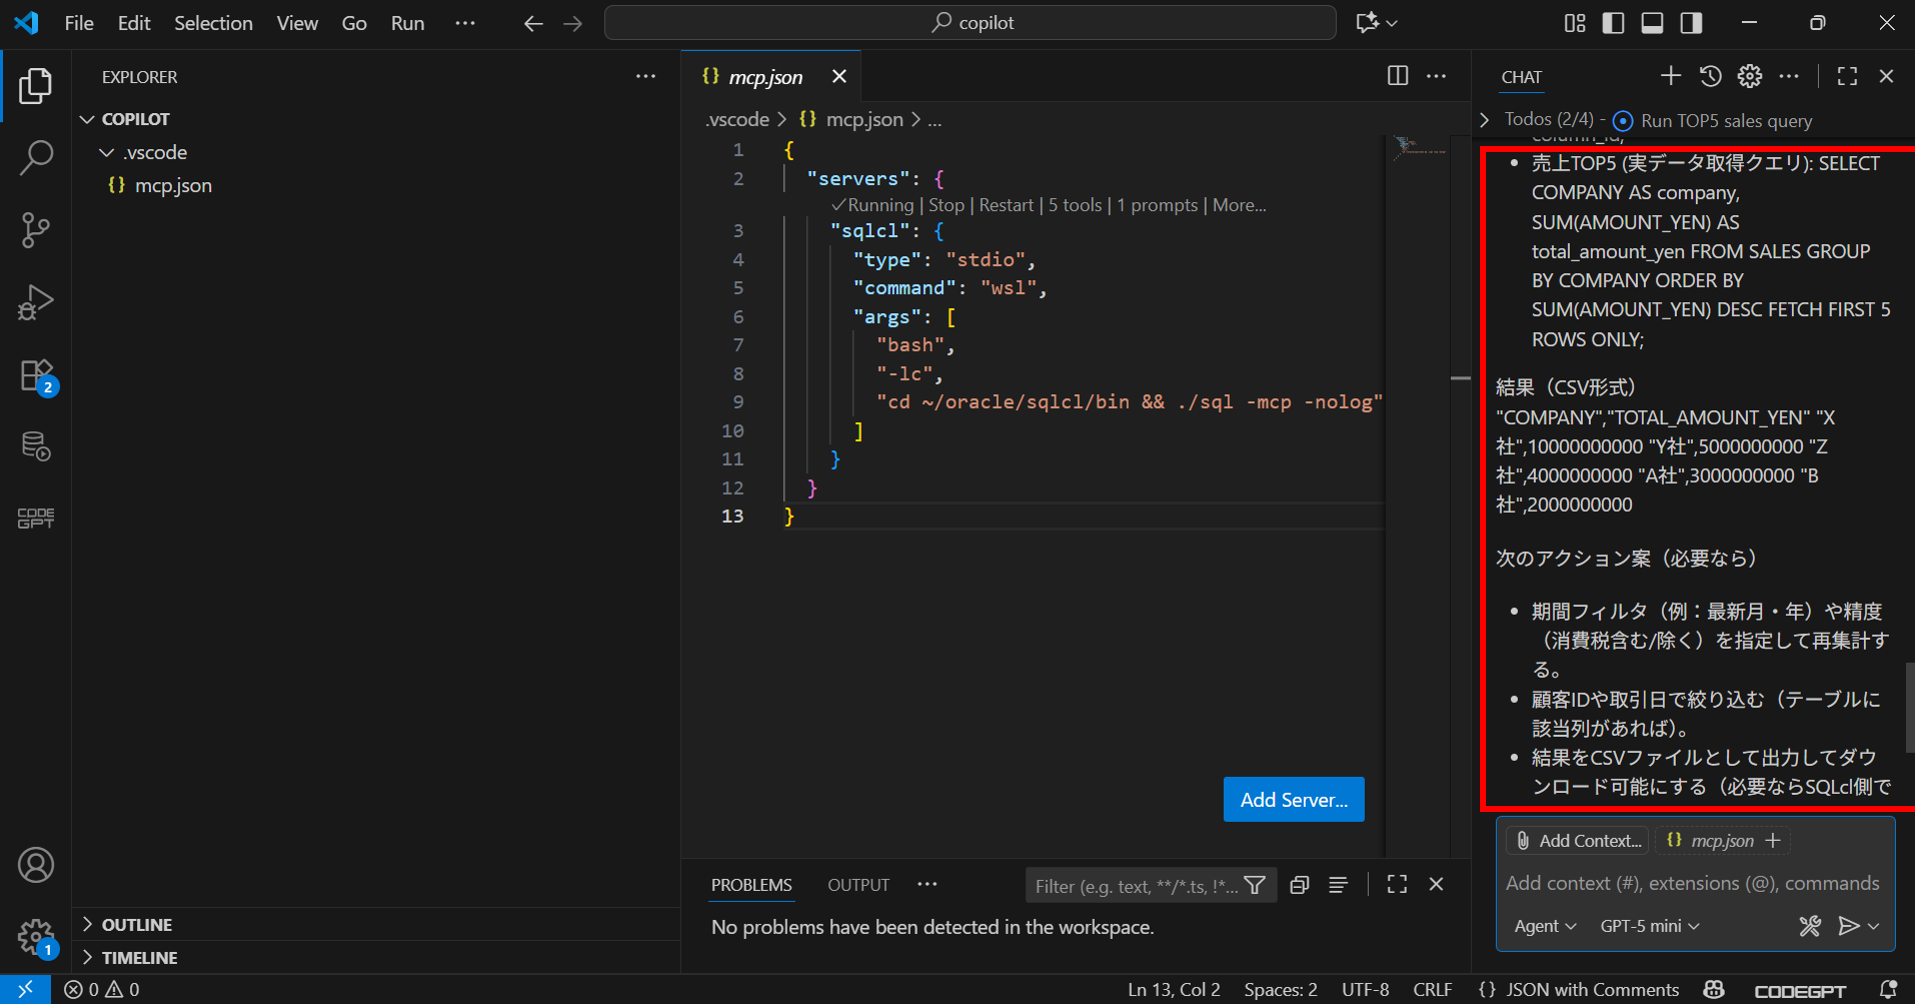
Task: Toggle the primary side bar layout
Action: [x=1612, y=23]
